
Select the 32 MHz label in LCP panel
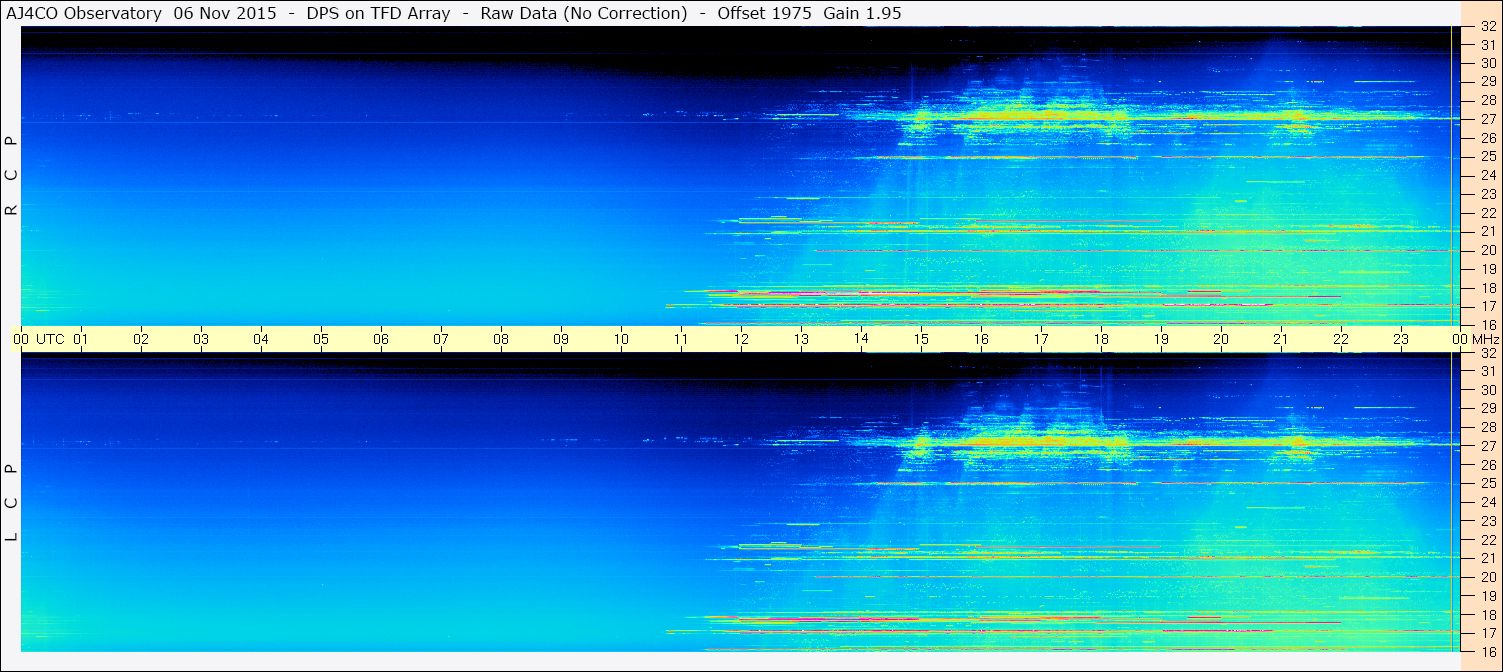(x=1488, y=353)
